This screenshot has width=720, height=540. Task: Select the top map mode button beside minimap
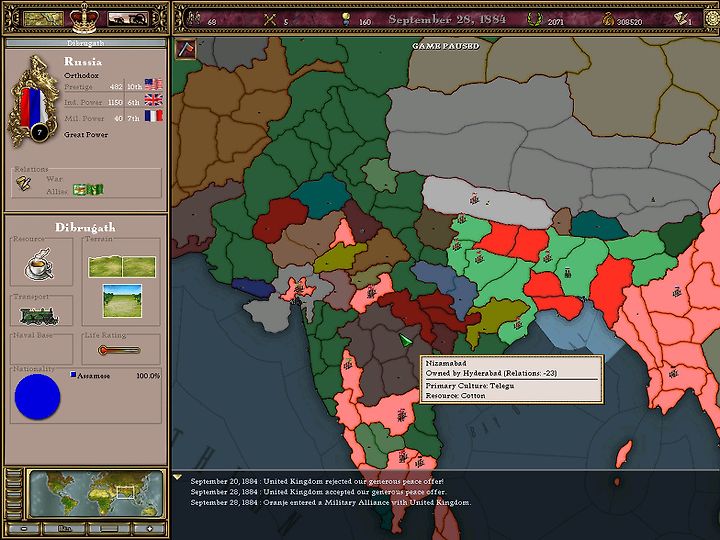click(x=13, y=475)
